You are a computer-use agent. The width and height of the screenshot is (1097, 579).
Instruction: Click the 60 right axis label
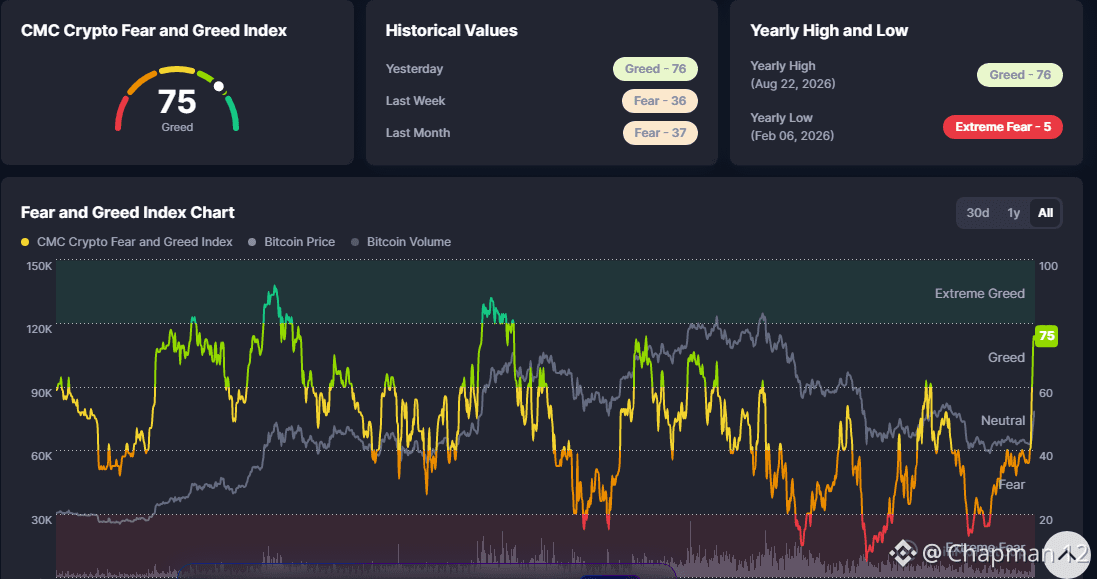pyautogui.click(x=1046, y=393)
